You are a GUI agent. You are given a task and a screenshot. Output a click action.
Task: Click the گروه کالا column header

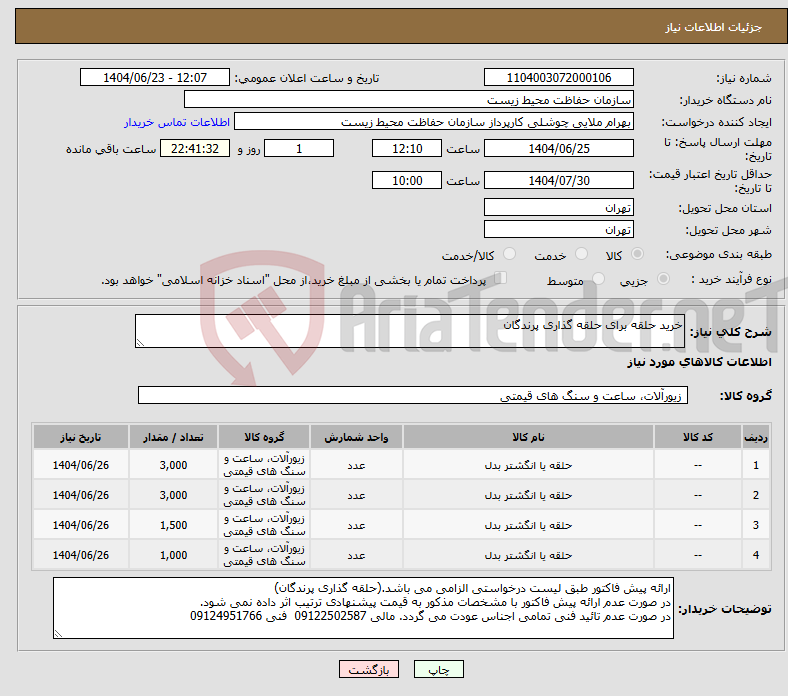click(264, 437)
